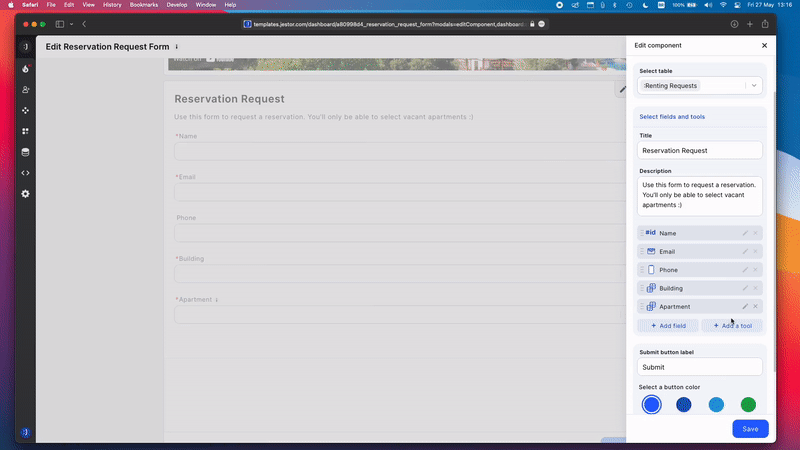Viewport: 800px width, 450px height.
Task: Edit the Phone field with pencil
Action: [745, 270]
